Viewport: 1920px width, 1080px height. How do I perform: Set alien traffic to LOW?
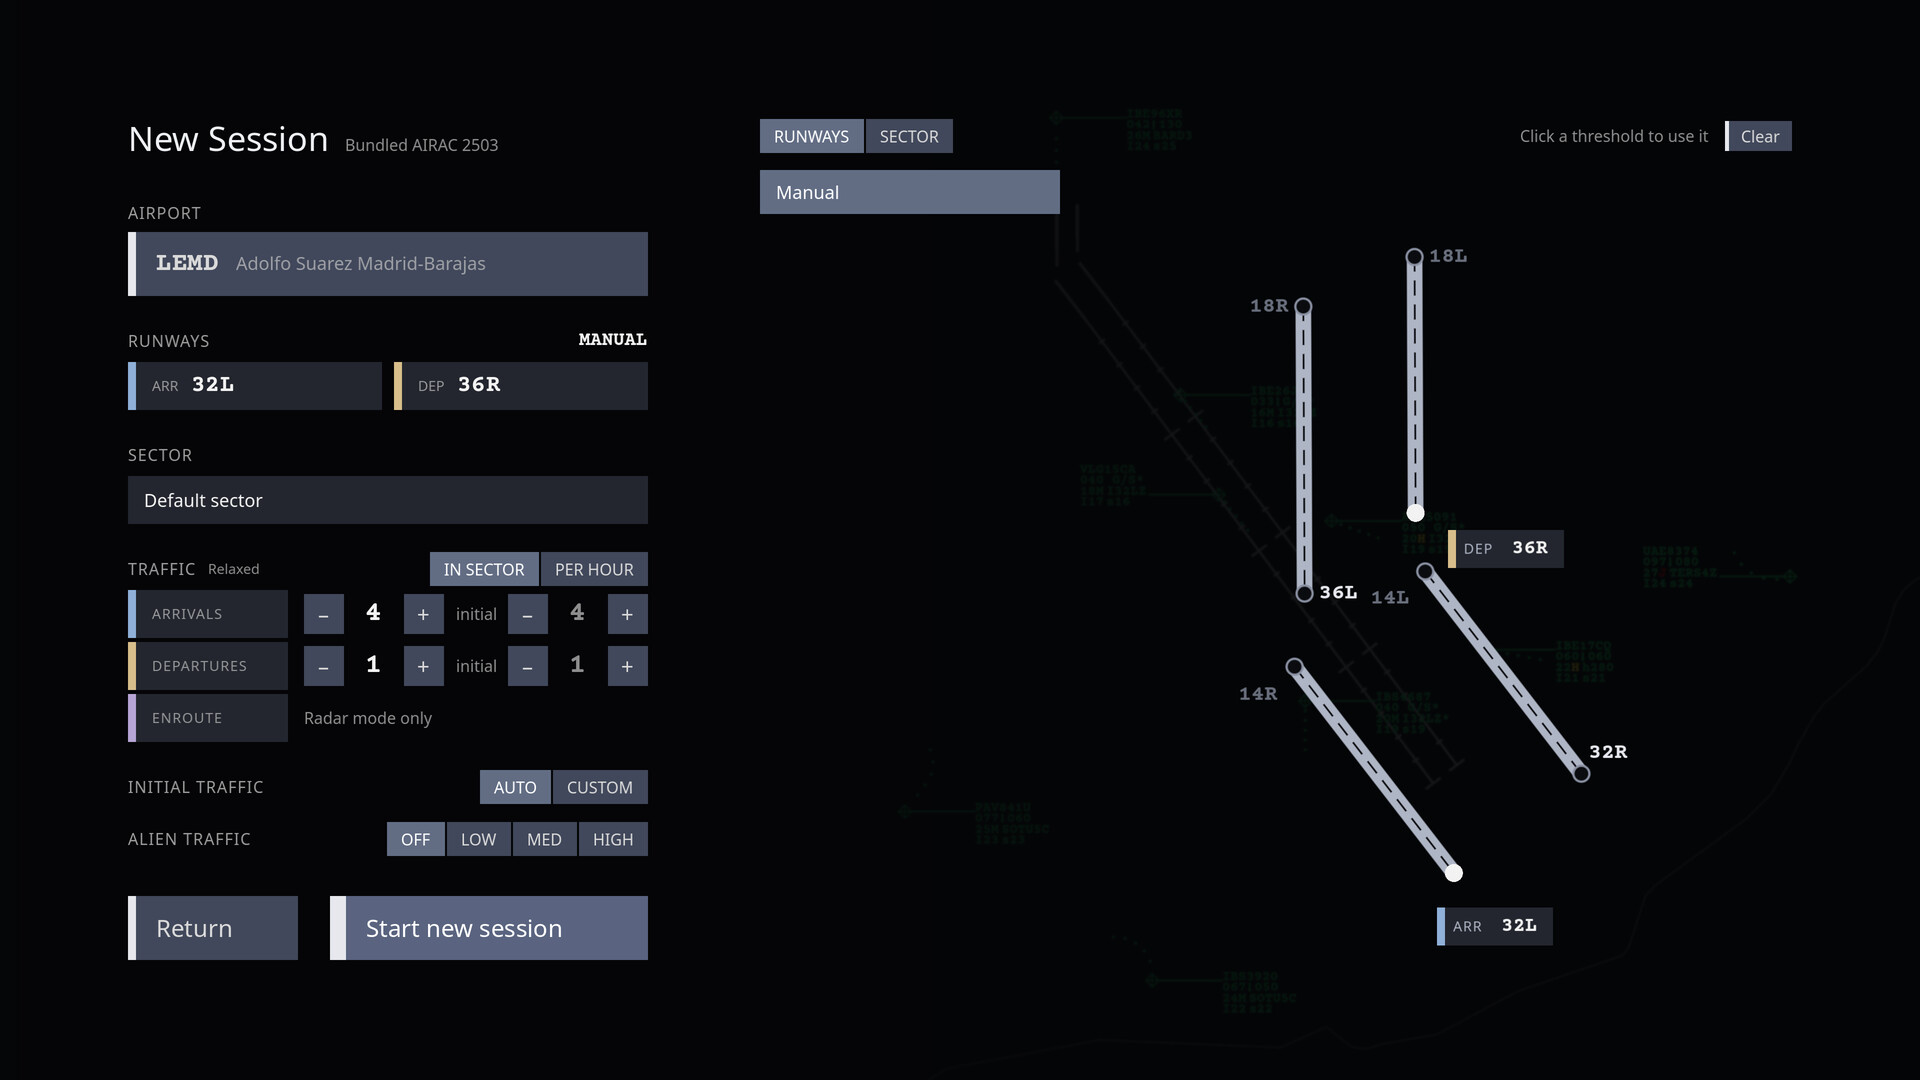(x=479, y=839)
